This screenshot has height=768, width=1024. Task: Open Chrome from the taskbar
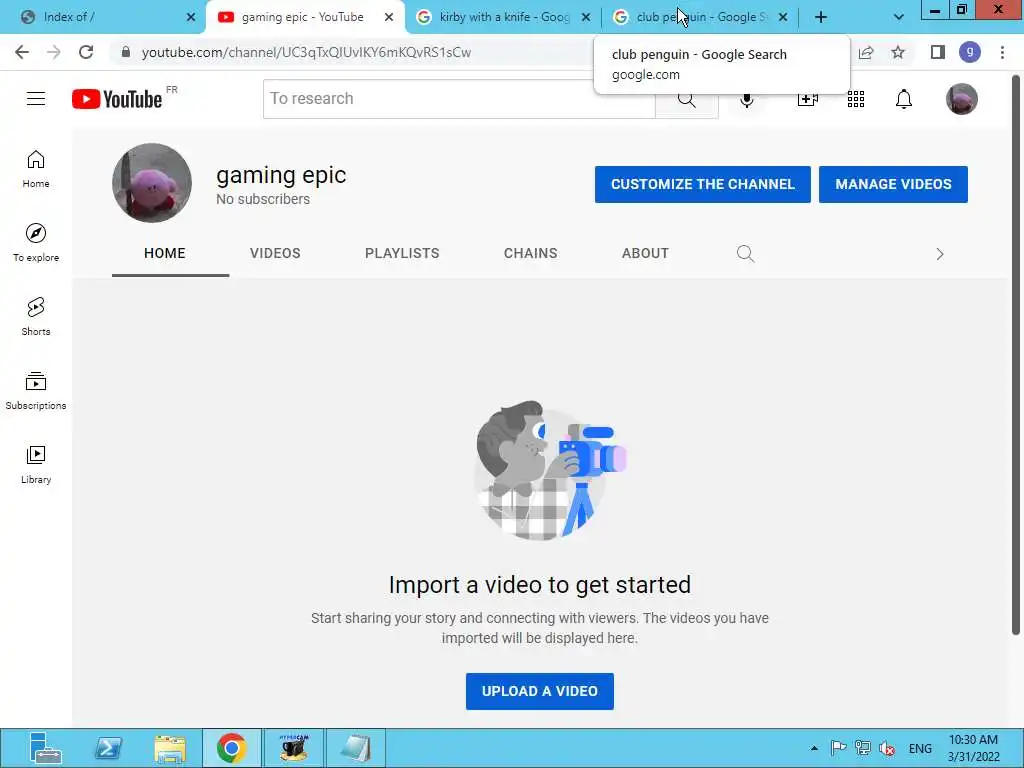point(231,748)
